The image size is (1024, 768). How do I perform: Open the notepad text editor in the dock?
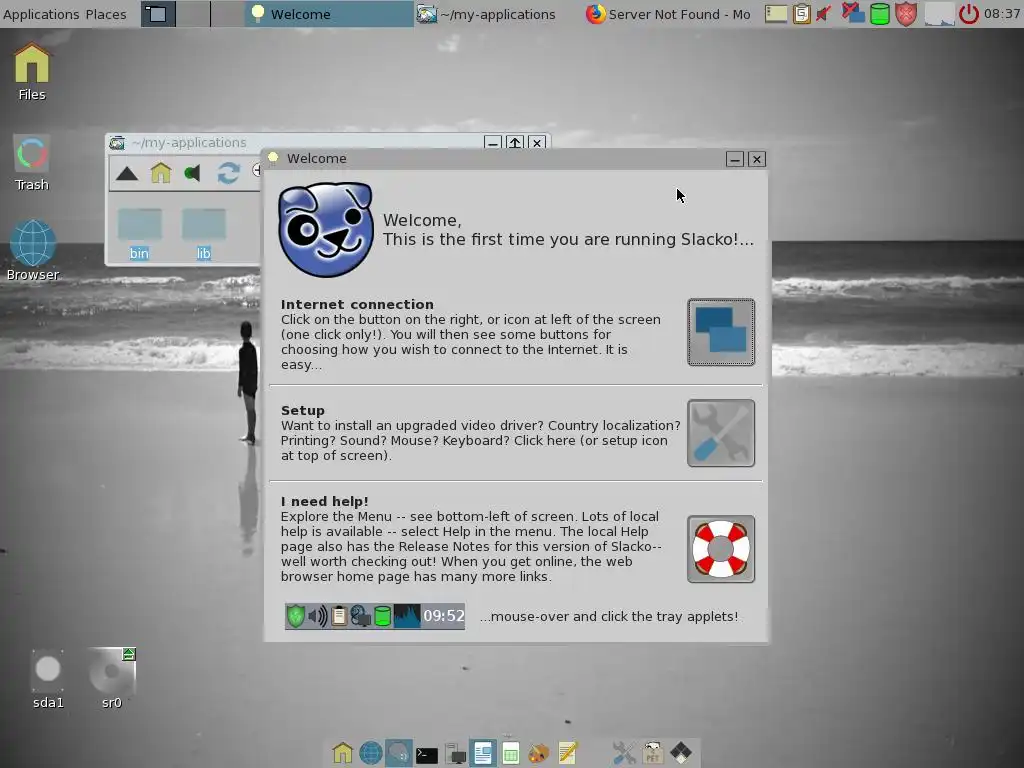568,753
